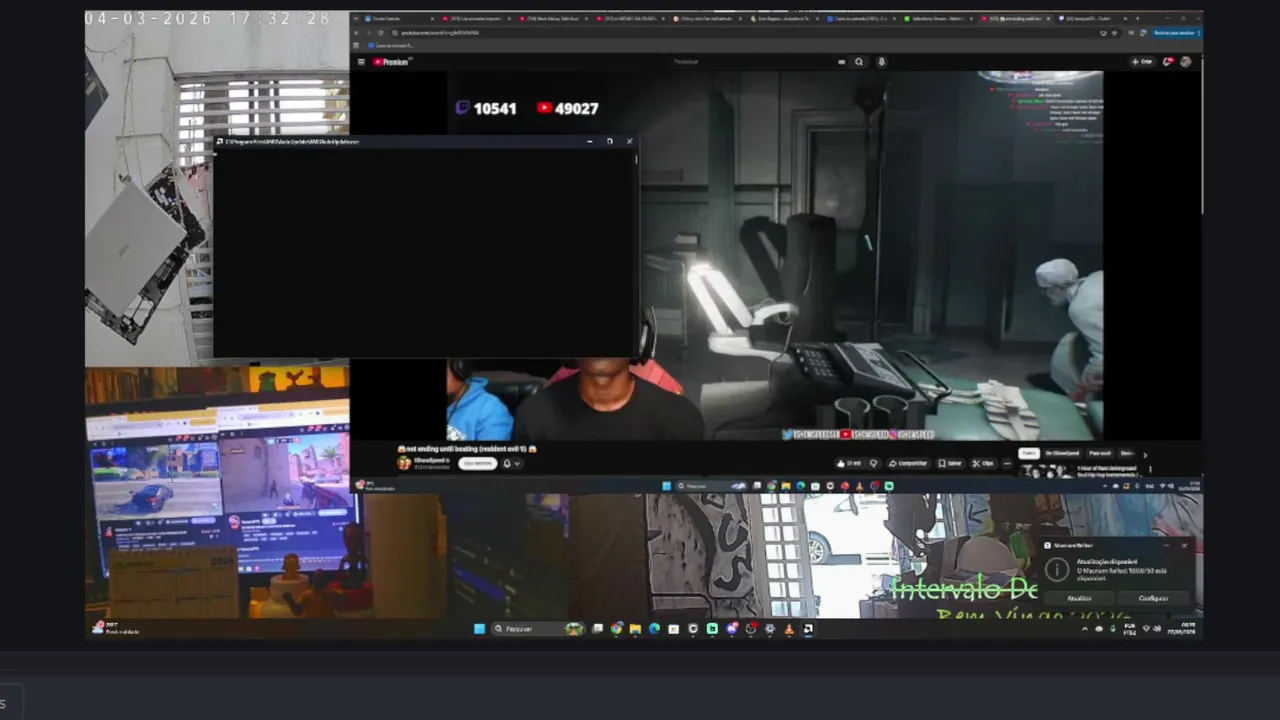This screenshot has width=1280, height=720.
Task: Click Atualizar in Macrium Reflect notification
Action: [1079, 598]
